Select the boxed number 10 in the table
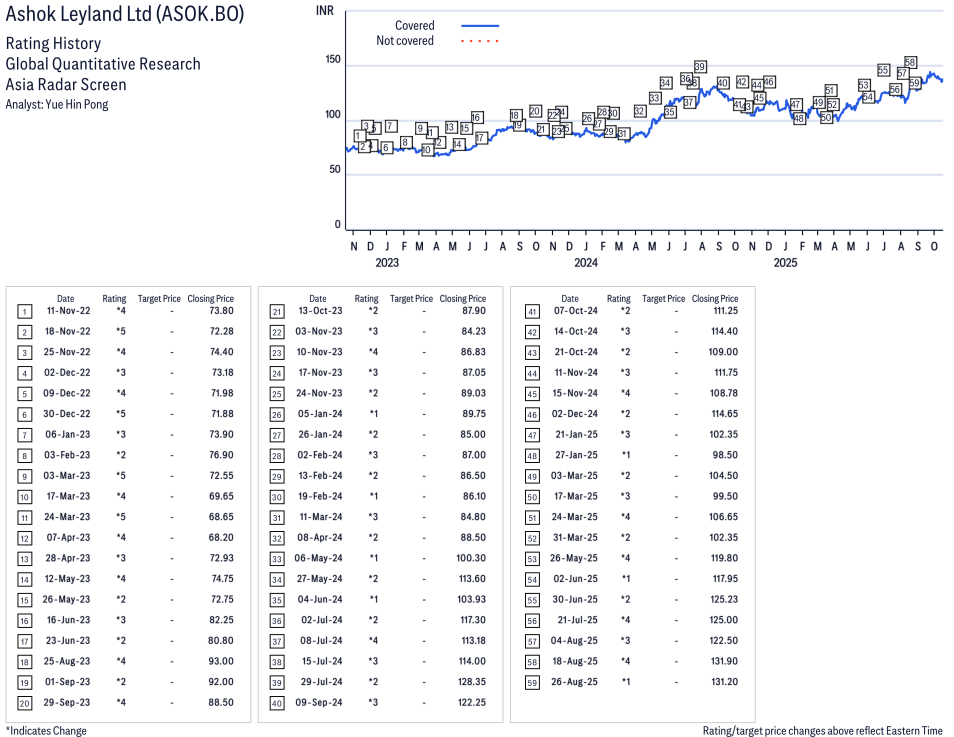Viewport: 954px width, 737px height. [x=25, y=497]
